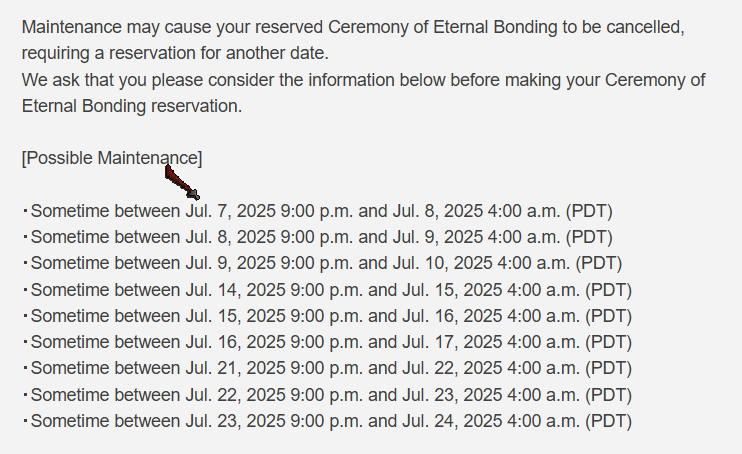Viewport: 742px width, 454px height.
Task: Click the sword-shaped cursor icon
Action: point(182,182)
